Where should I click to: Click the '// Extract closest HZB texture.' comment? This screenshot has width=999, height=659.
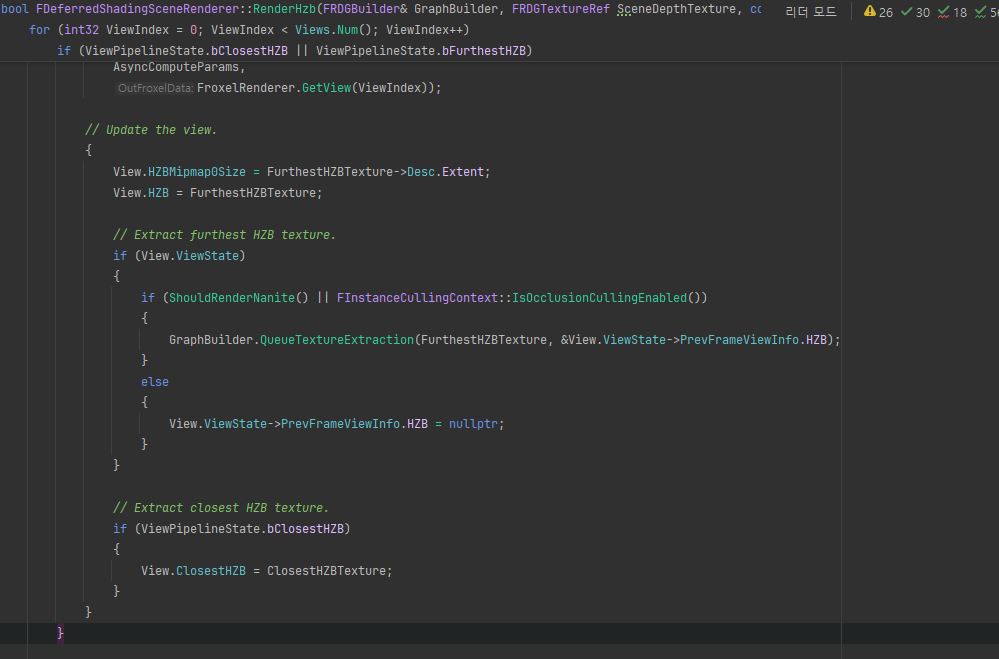pos(221,508)
